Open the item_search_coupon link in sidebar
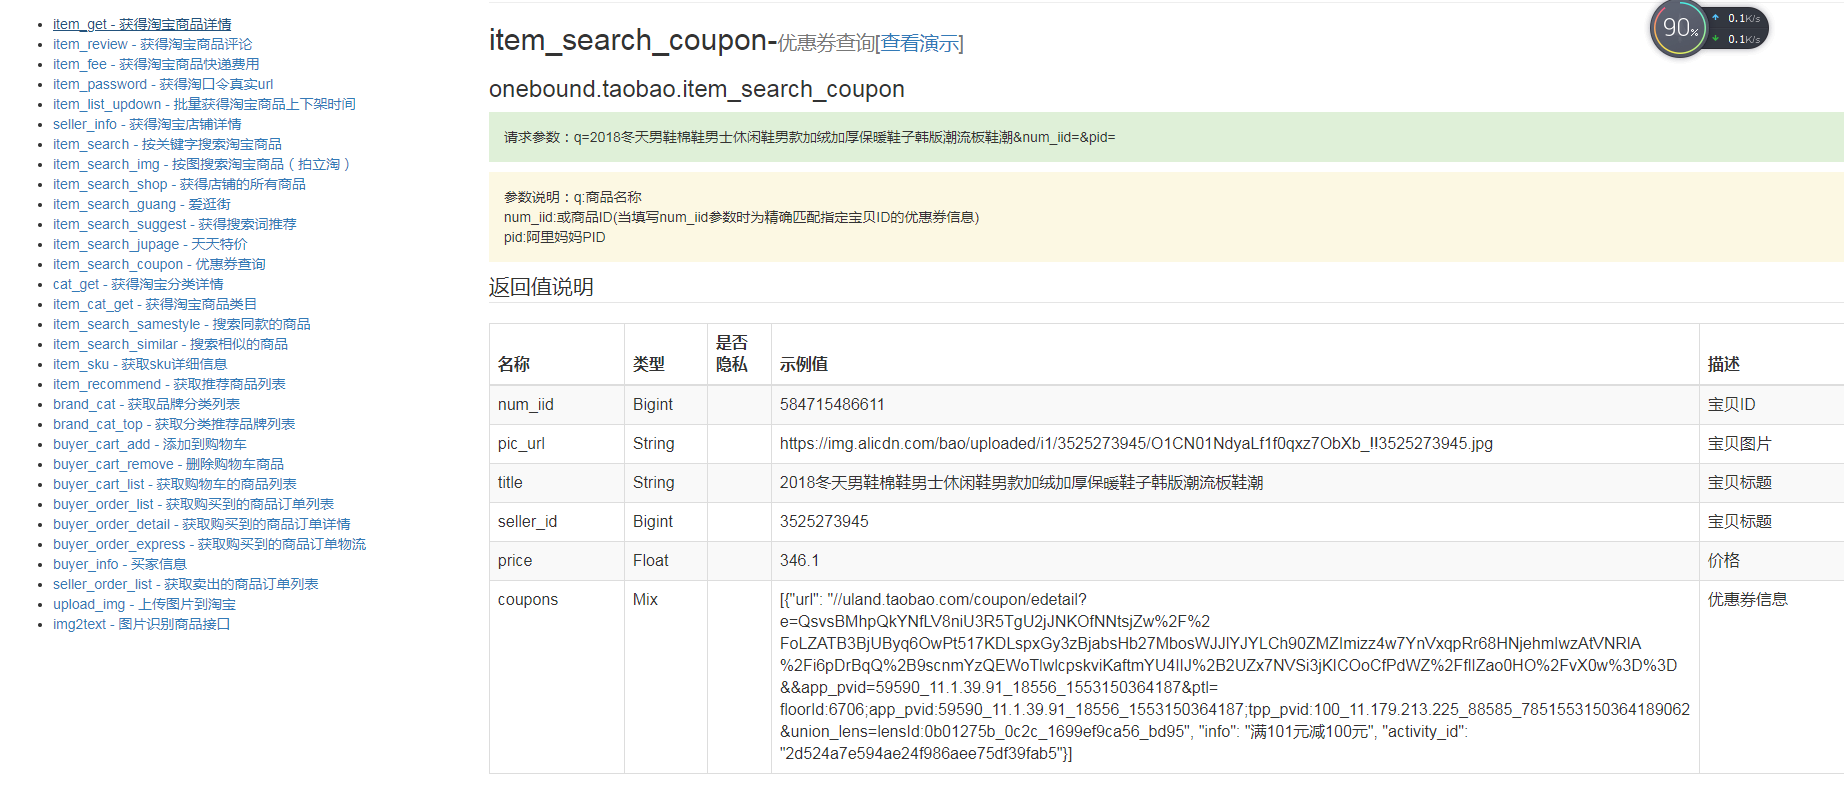1844x788 pixels. (x=159, y=264)
